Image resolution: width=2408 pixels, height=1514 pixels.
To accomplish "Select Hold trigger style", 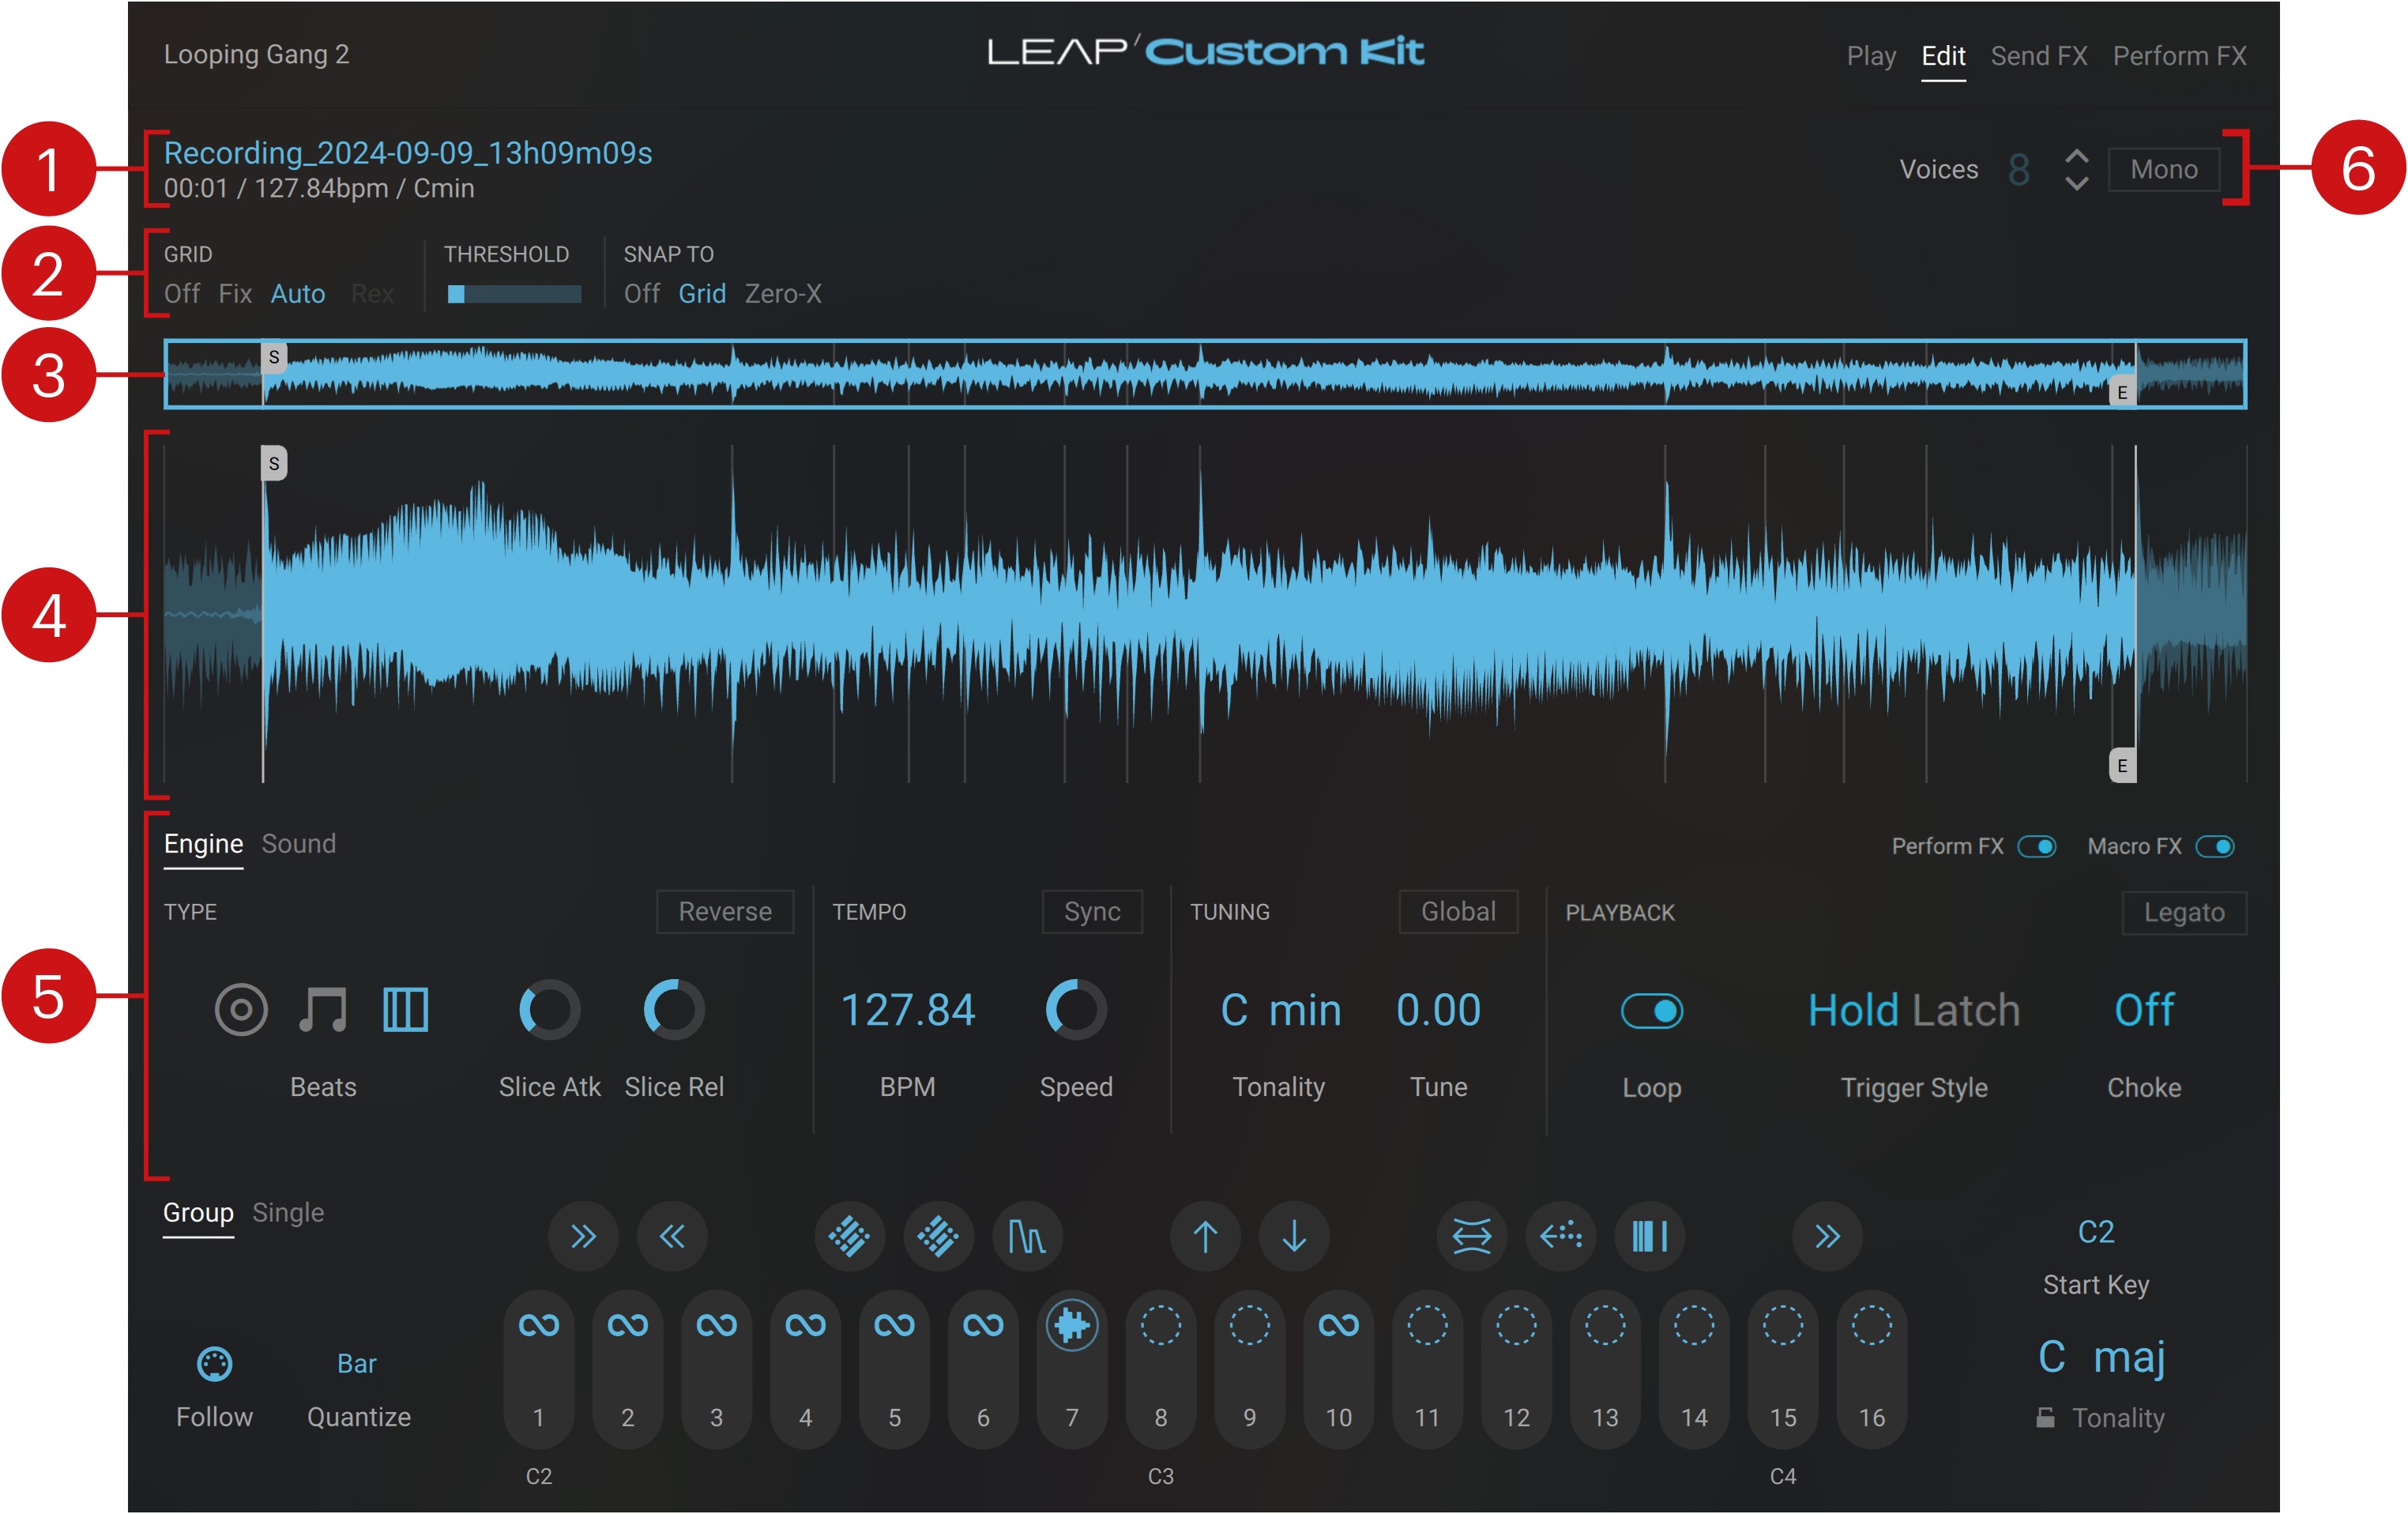I will point(1853,1010).
